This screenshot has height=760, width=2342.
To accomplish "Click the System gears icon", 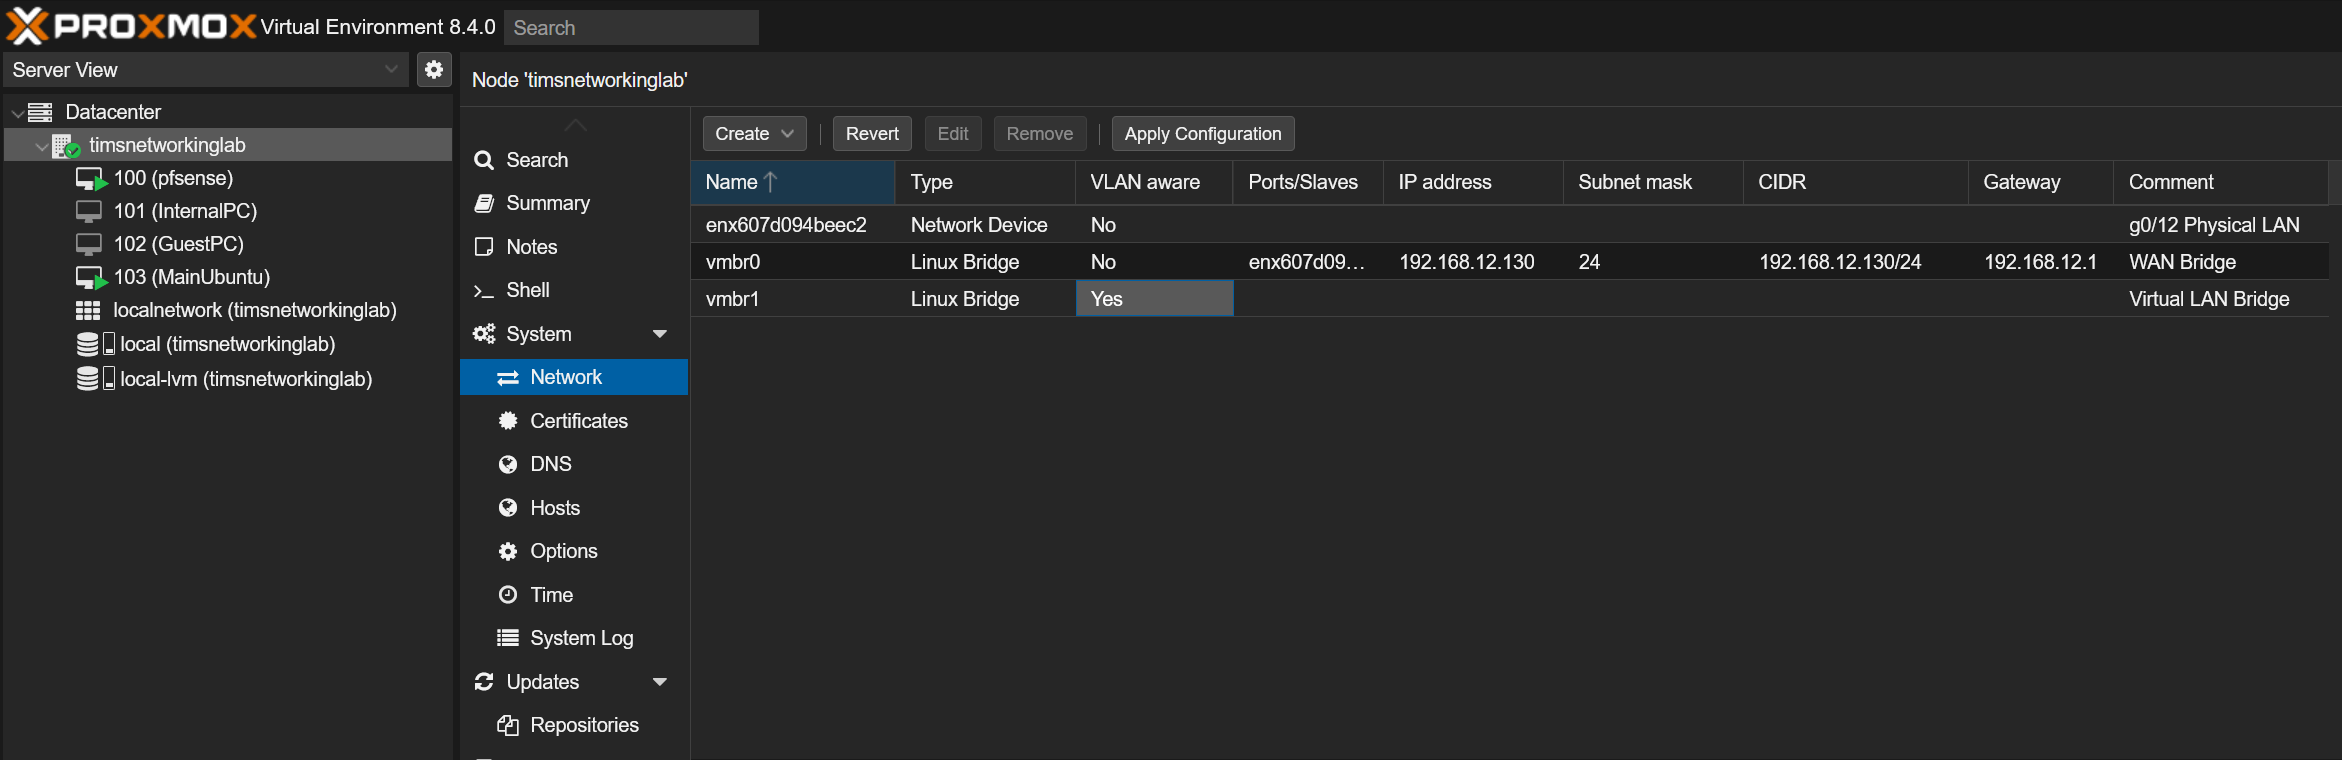I will 484,334.
